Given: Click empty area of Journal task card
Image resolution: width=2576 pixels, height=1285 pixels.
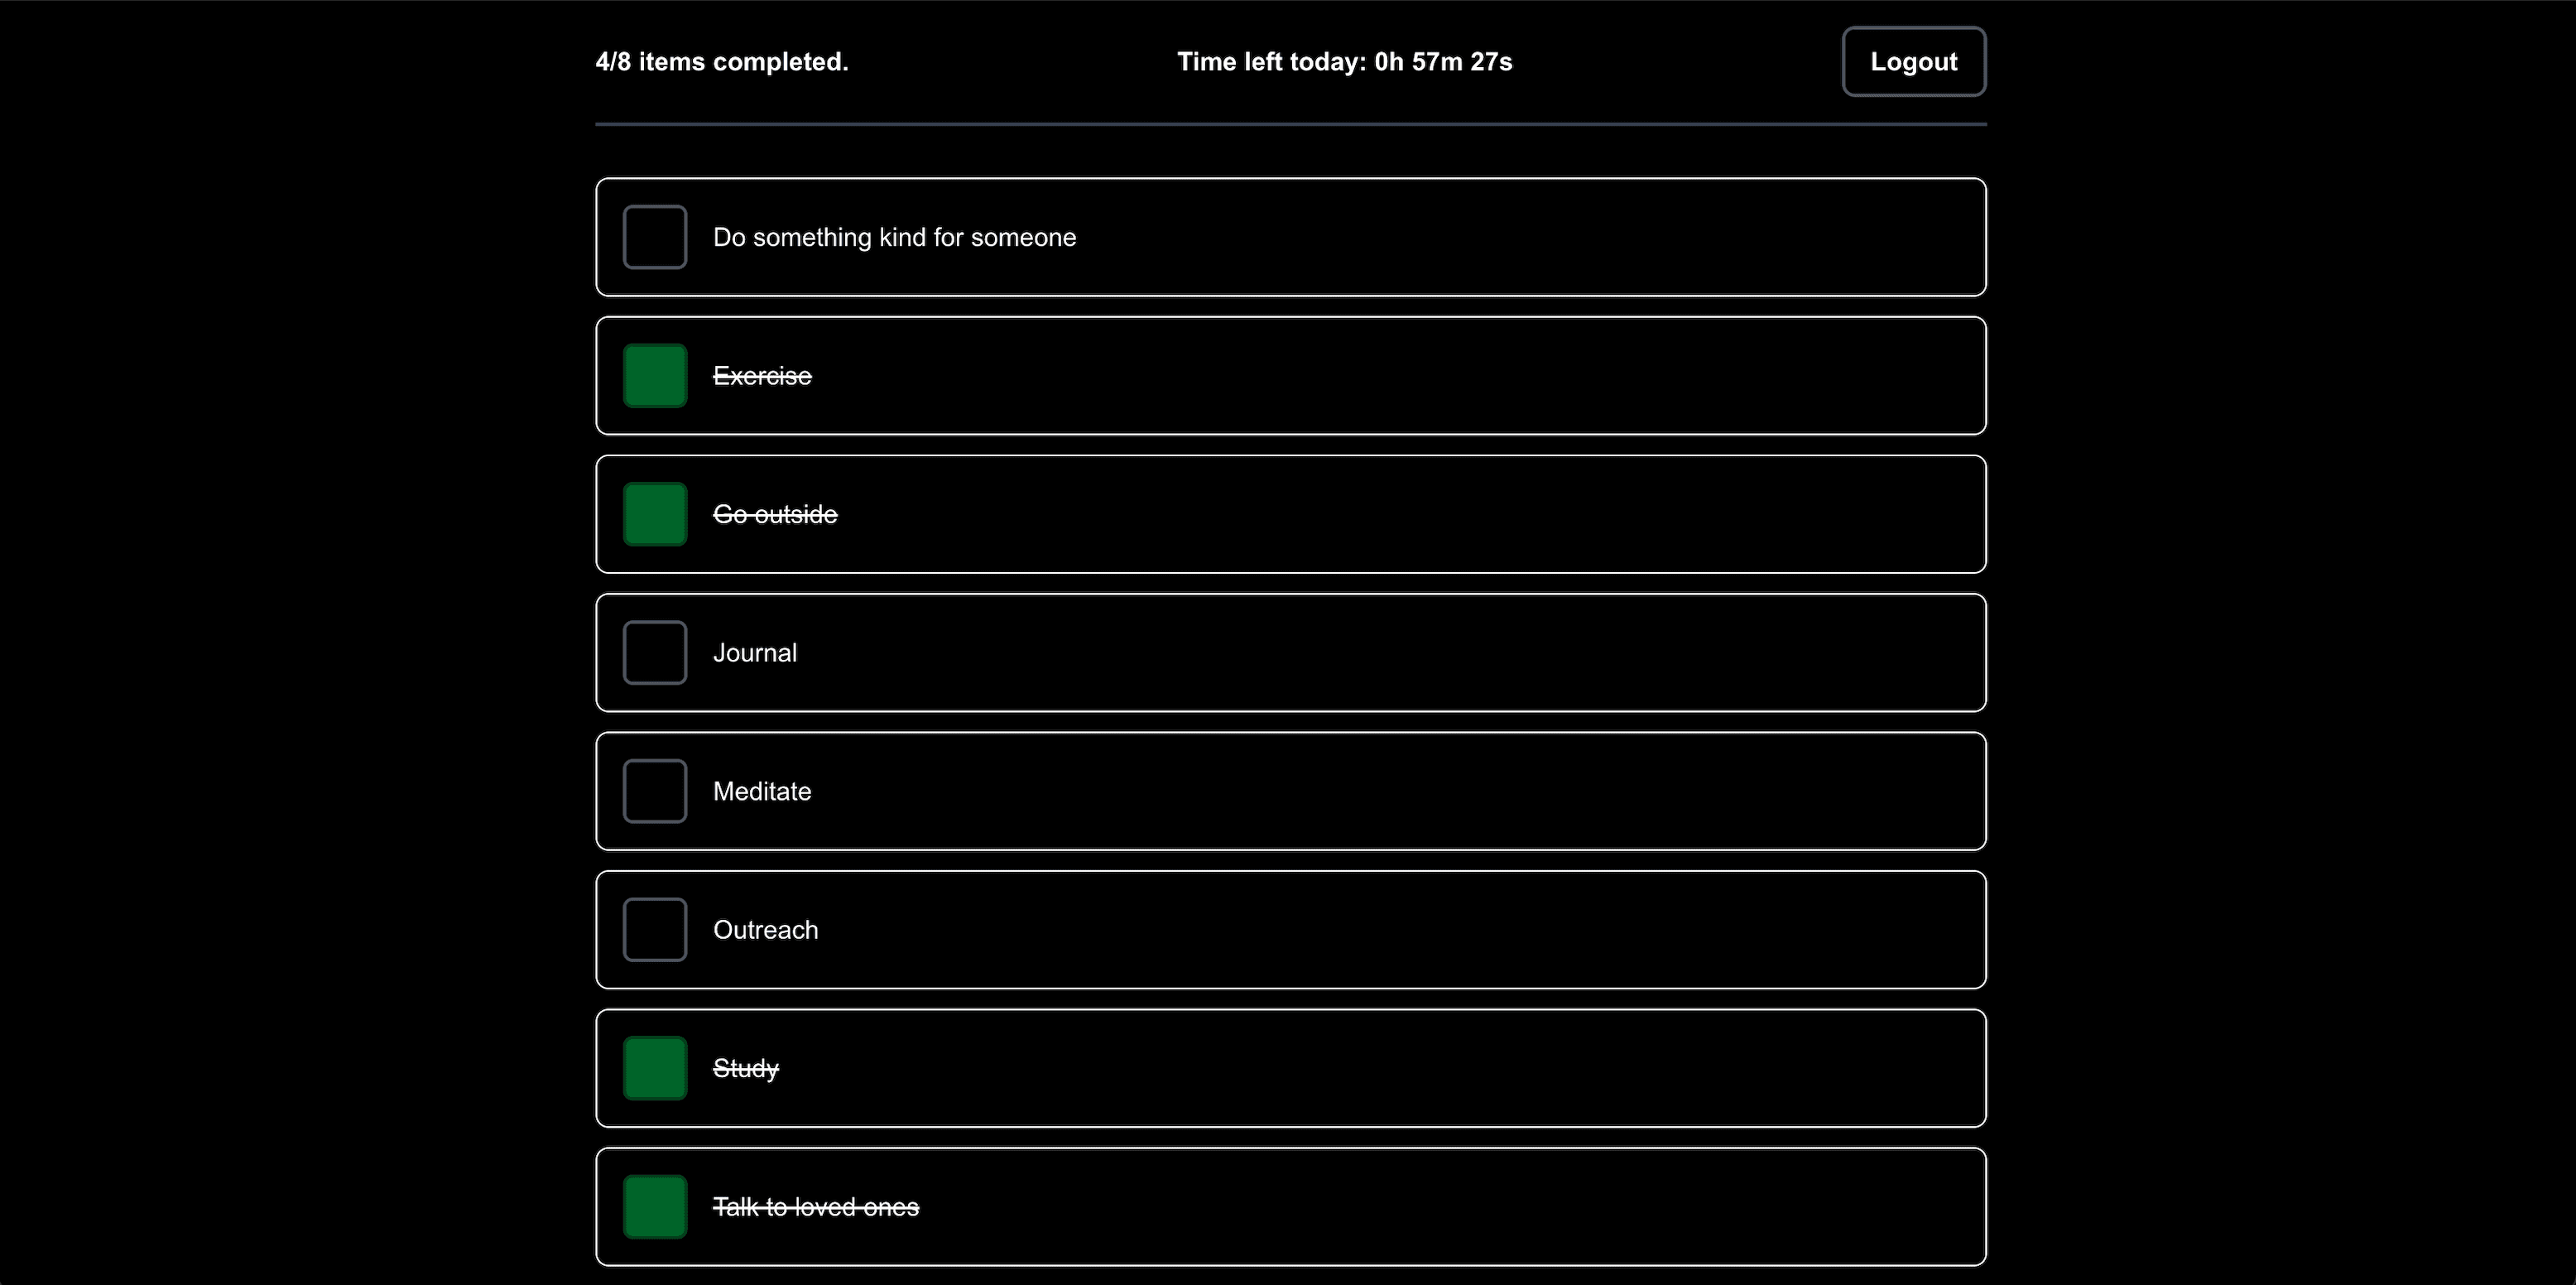Looking at the screenshot, I should (1400, 653).
